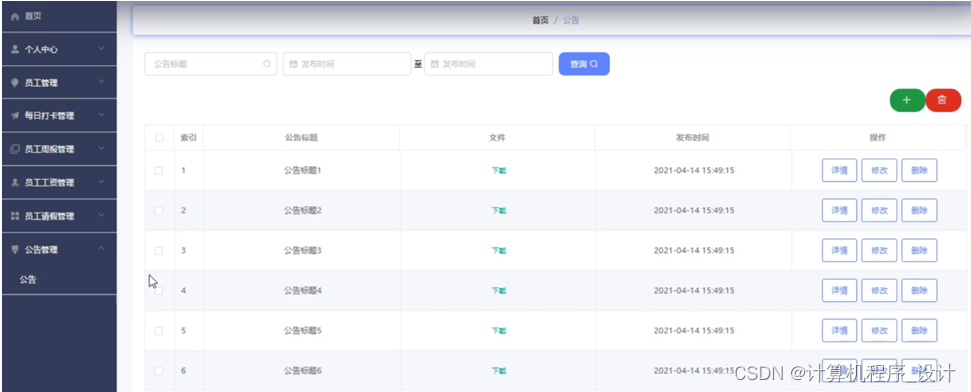Screen dimensions: 971x392
Task: Select the 公告 submenu item
Action: click(x=59, y=280)
